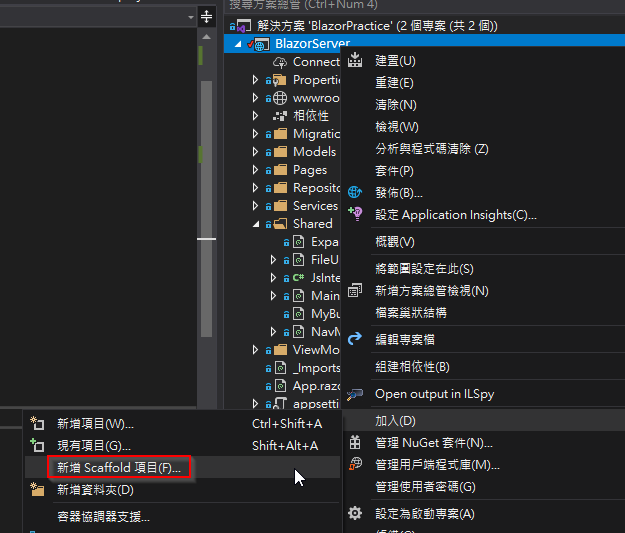The width and height of the screenshot is (625, 533).
Task: Click the dependencies (相依性) icon
Action: pos(279,116)
